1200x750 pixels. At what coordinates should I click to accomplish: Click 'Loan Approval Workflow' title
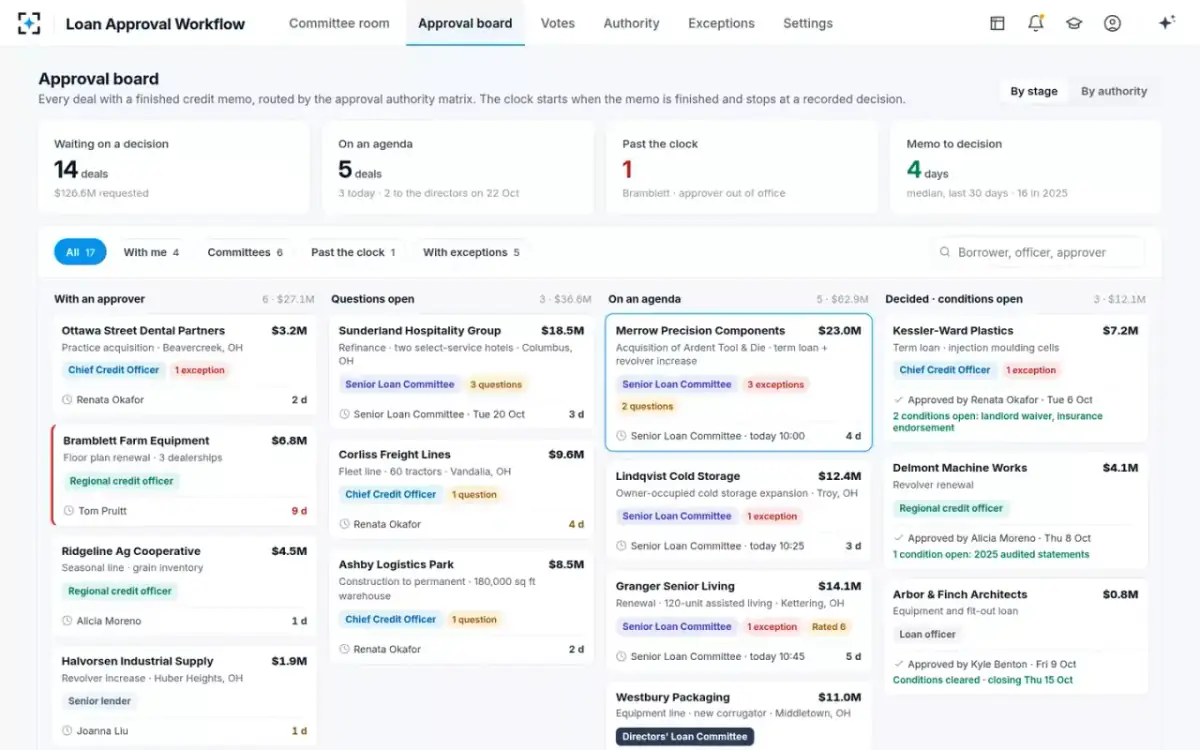(x=155, y=24)
